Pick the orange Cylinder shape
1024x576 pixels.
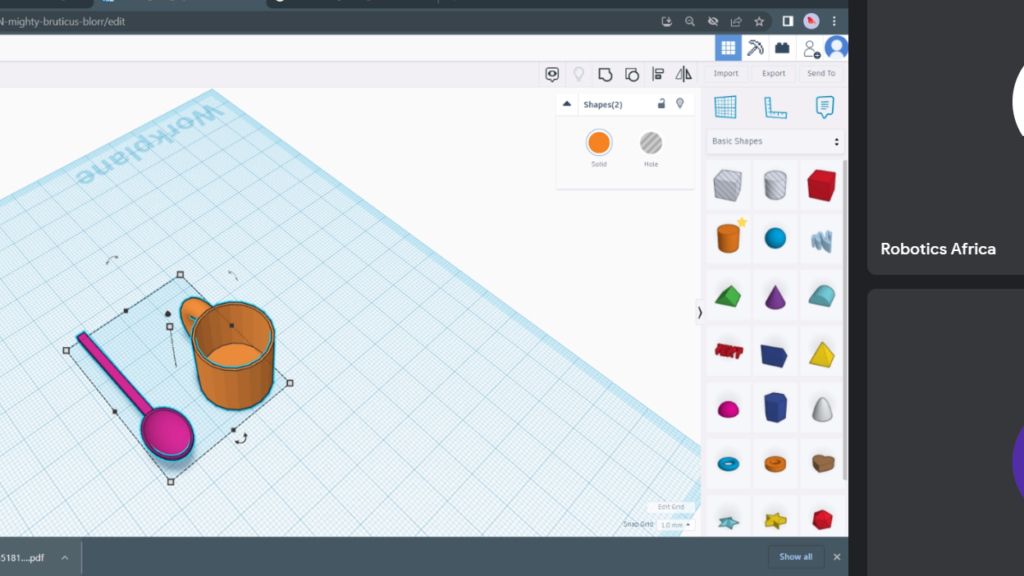click(x=728, y=238)
